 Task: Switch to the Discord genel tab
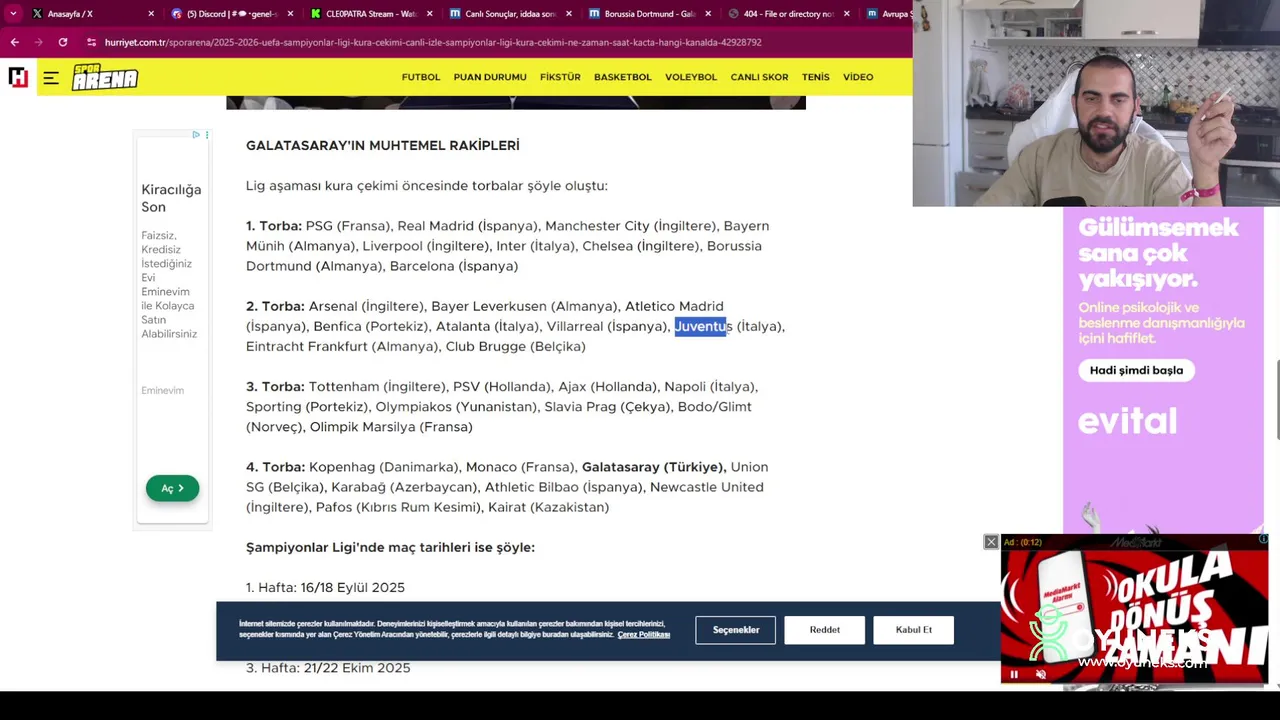224,14
